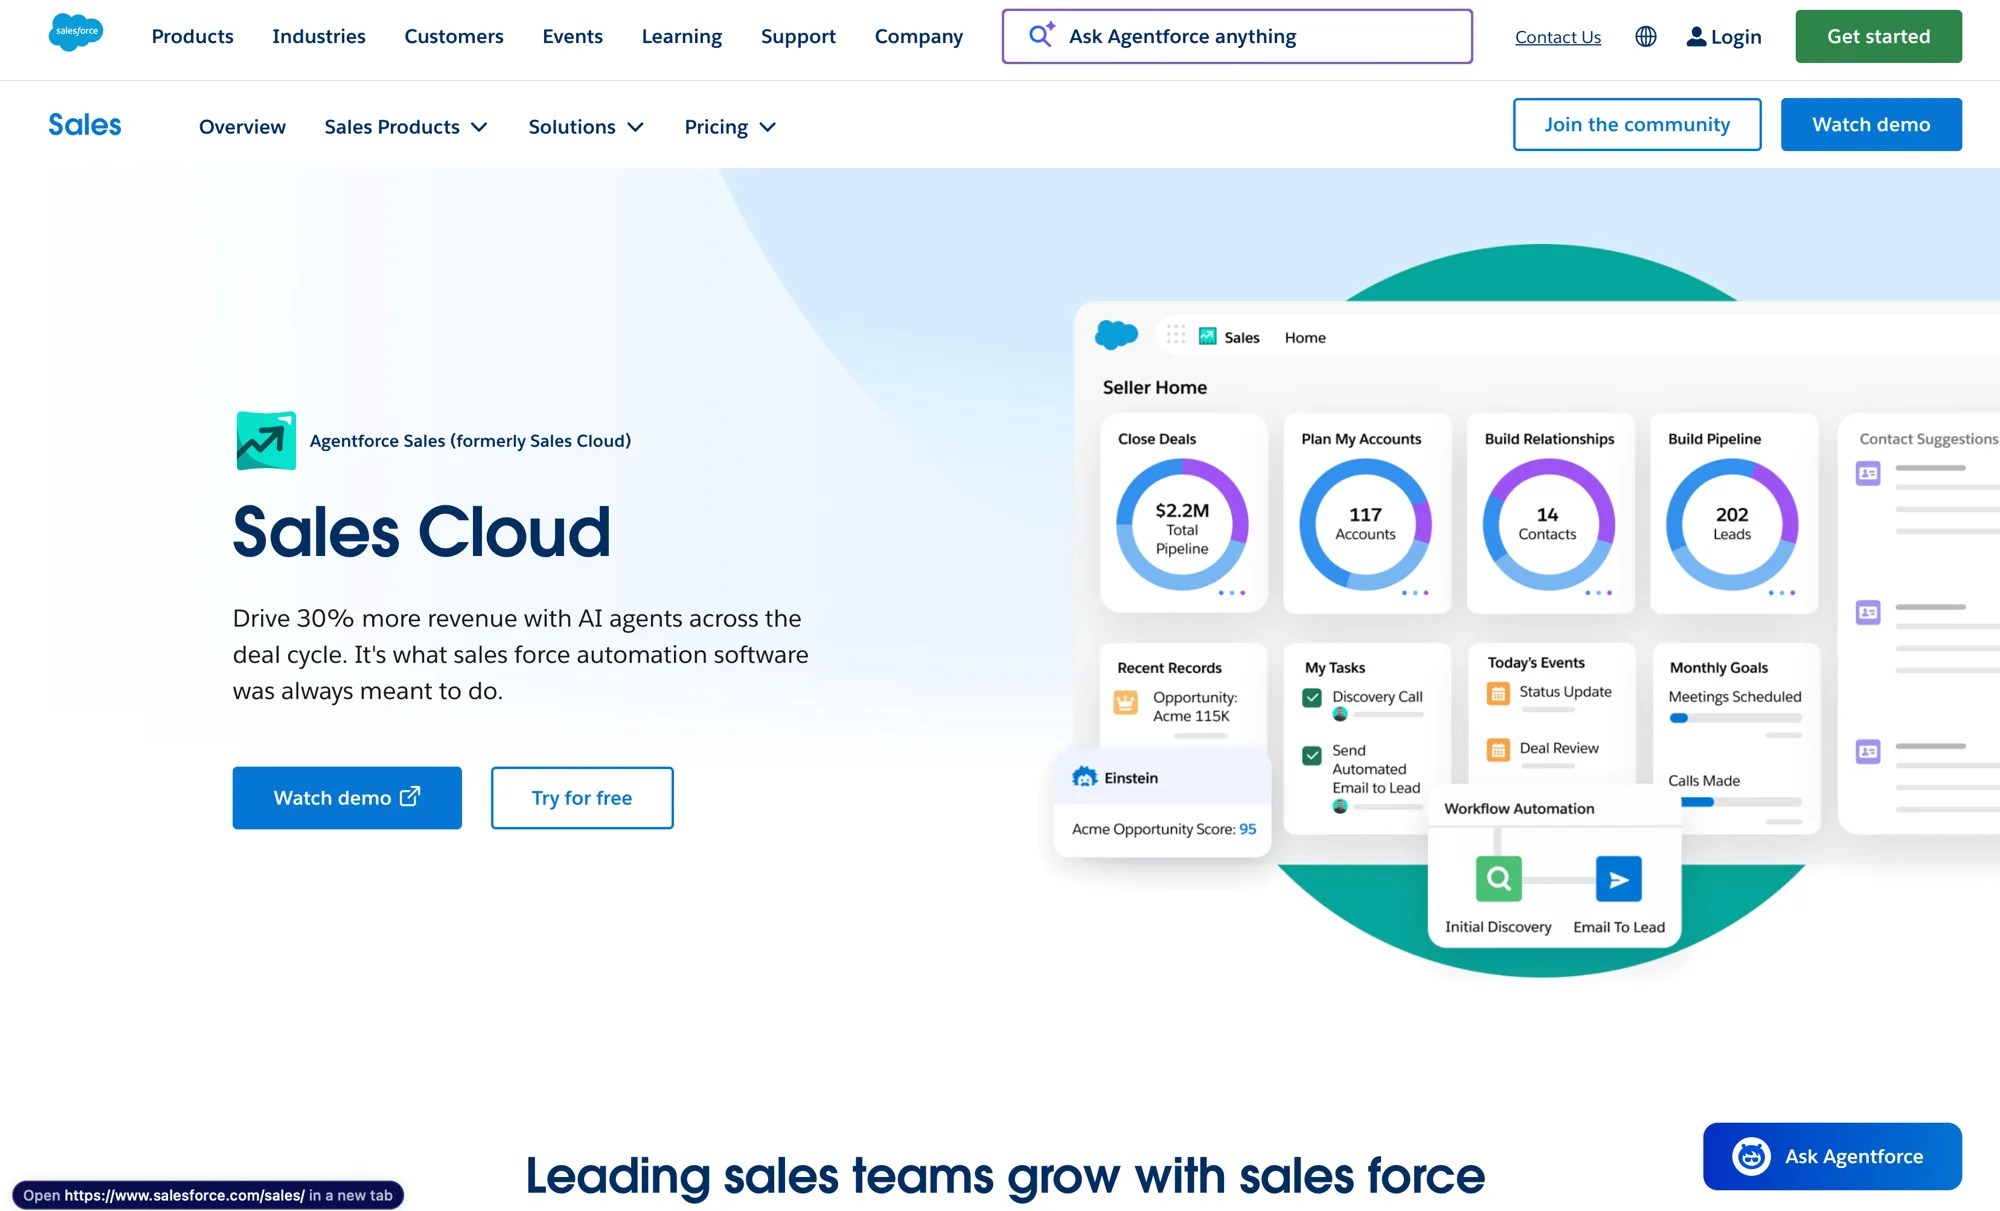Viewport: 2000px width, 1211px height.
Task: Click the Agentforce Sales green arrow icon
Action: tap(266, 441)
